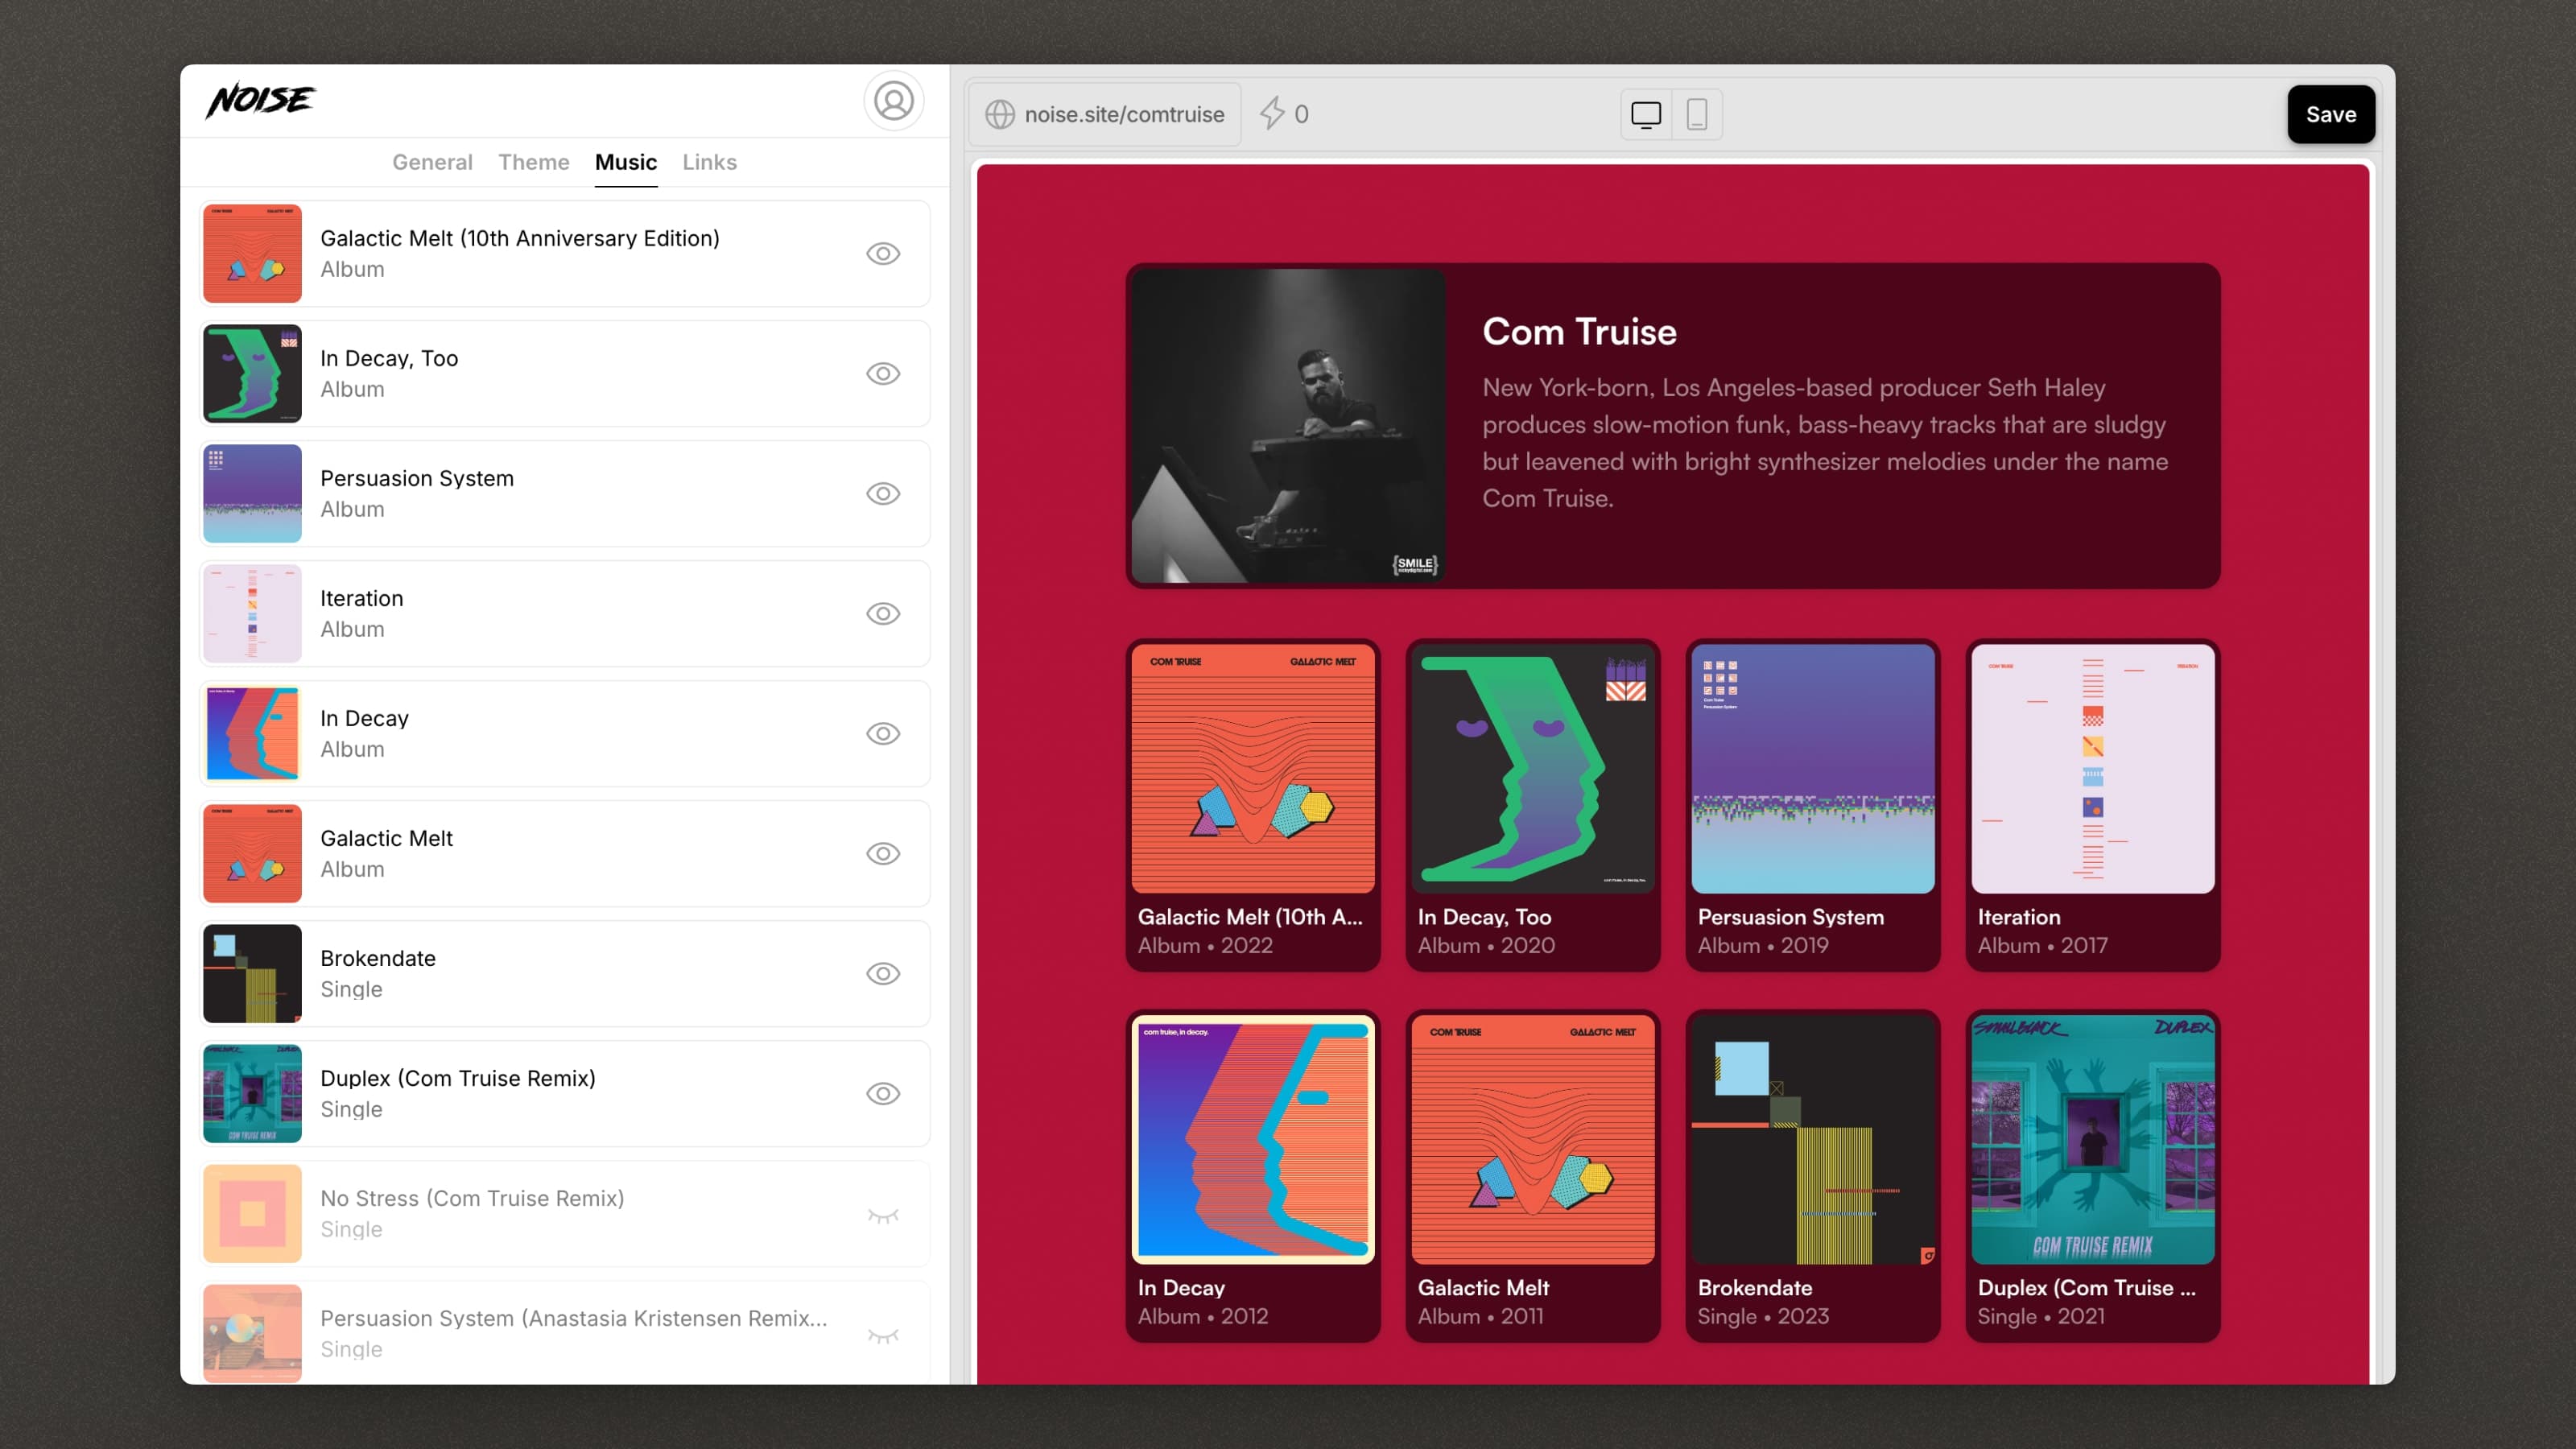Hide Galactic Melt 10th Anniversary Edition album

coord(882,254)
